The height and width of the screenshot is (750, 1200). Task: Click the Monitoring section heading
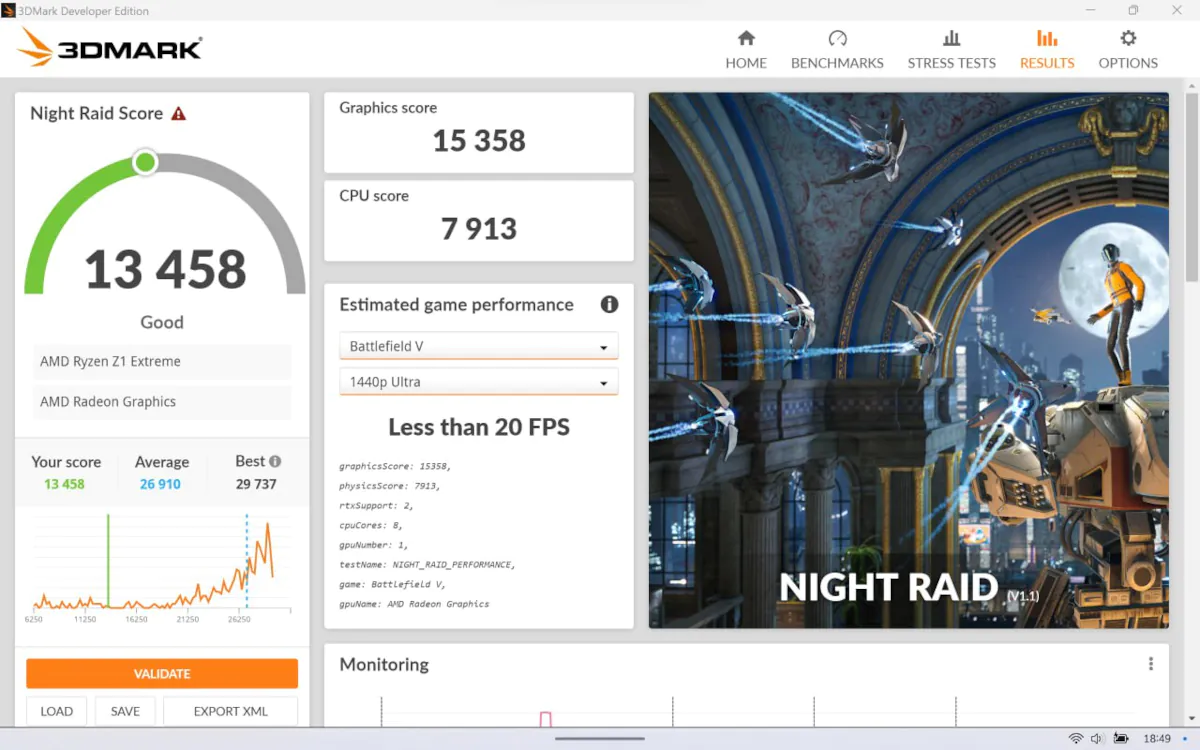point(384,665)
